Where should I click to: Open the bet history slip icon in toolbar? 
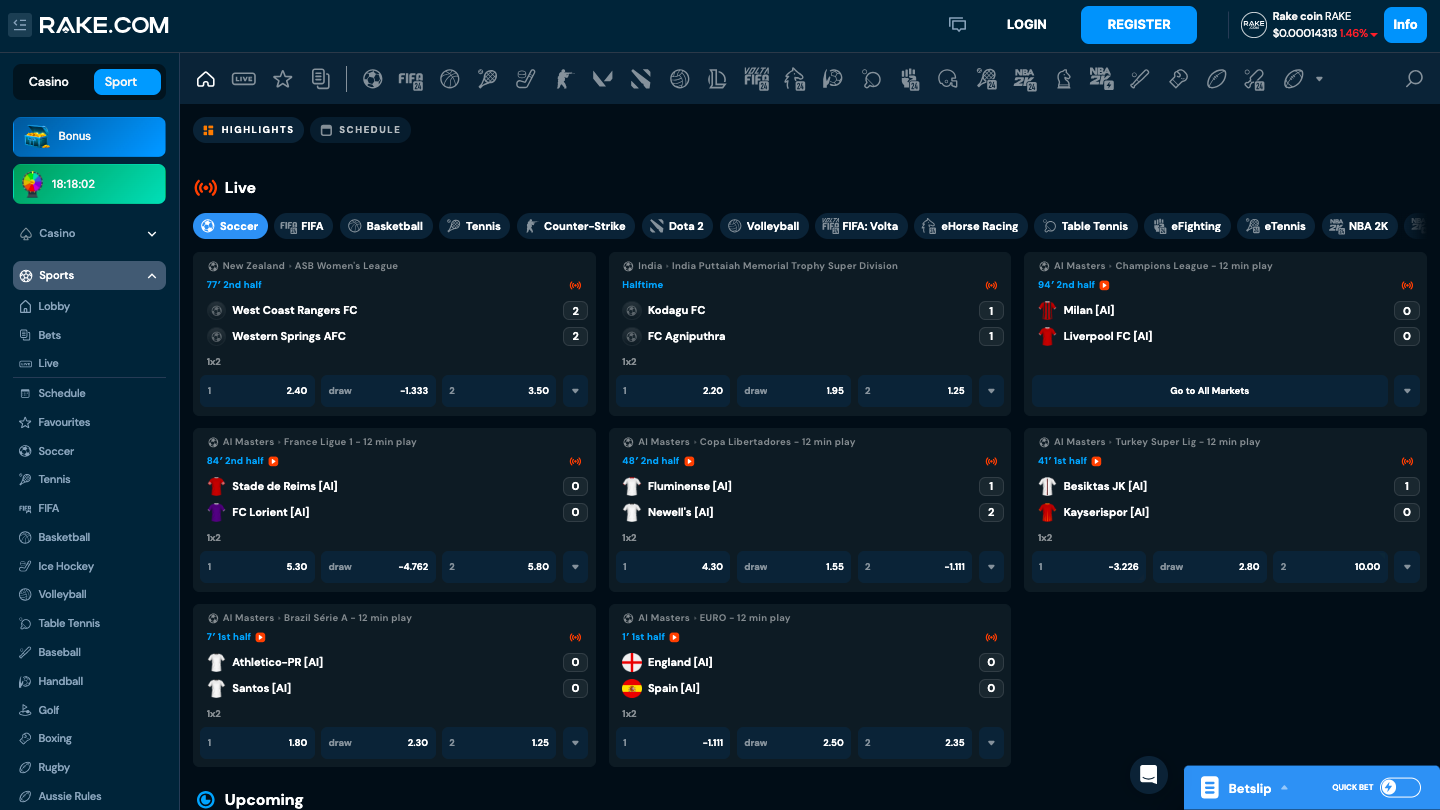(x=321, y=79)
